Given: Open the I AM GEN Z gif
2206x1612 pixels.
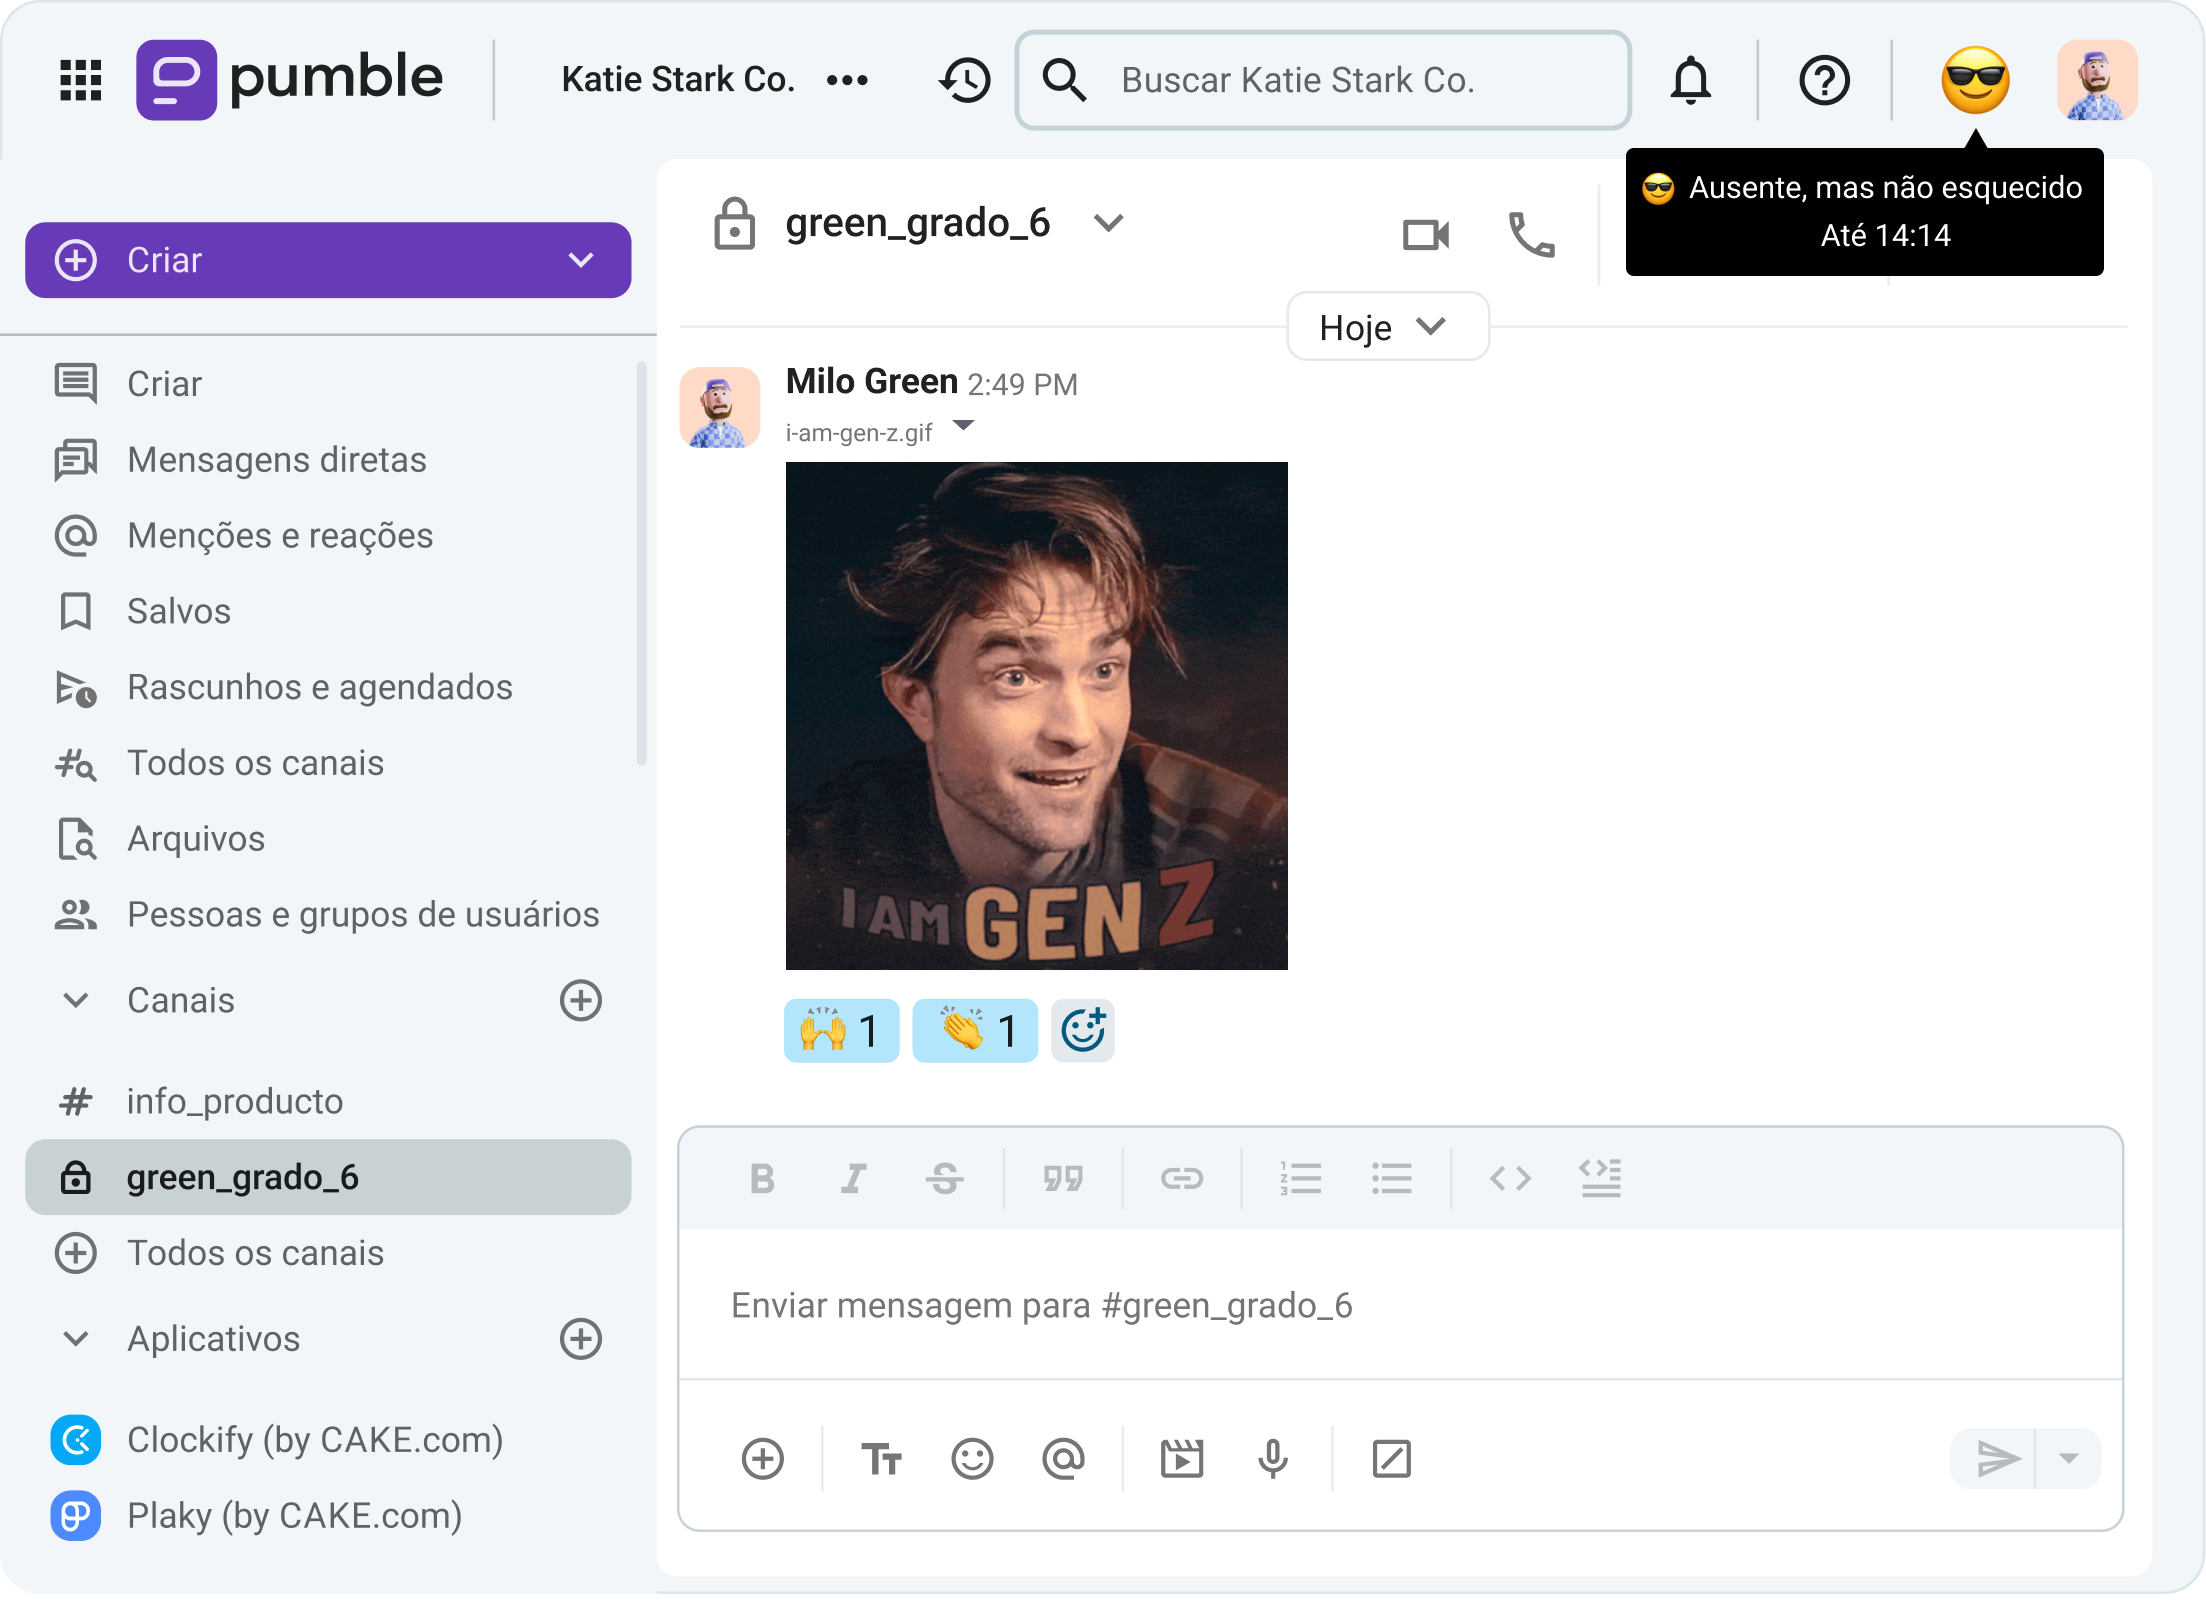Looking at the screenshot, I should click(1037, 716).
